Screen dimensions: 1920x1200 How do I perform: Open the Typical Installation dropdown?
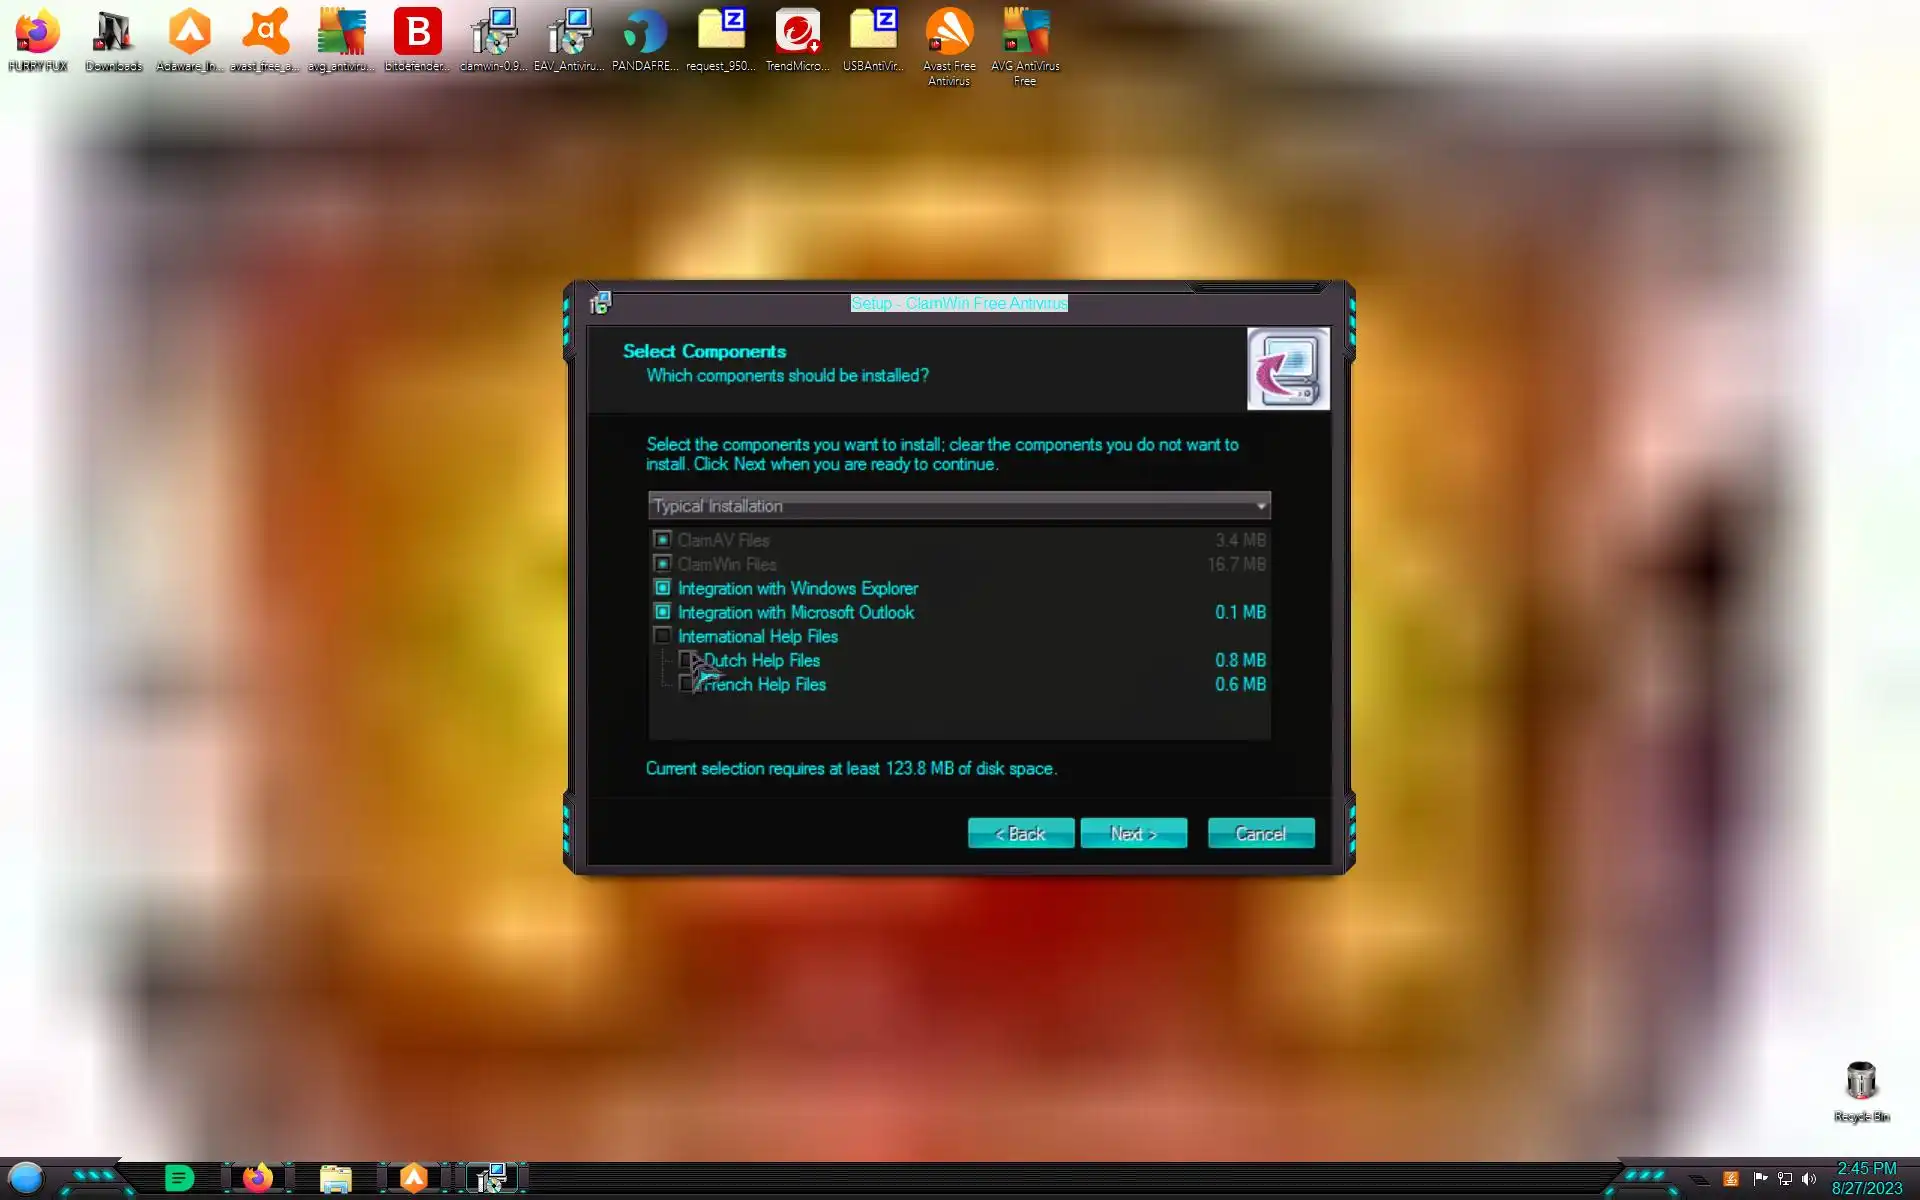point(958,506)
